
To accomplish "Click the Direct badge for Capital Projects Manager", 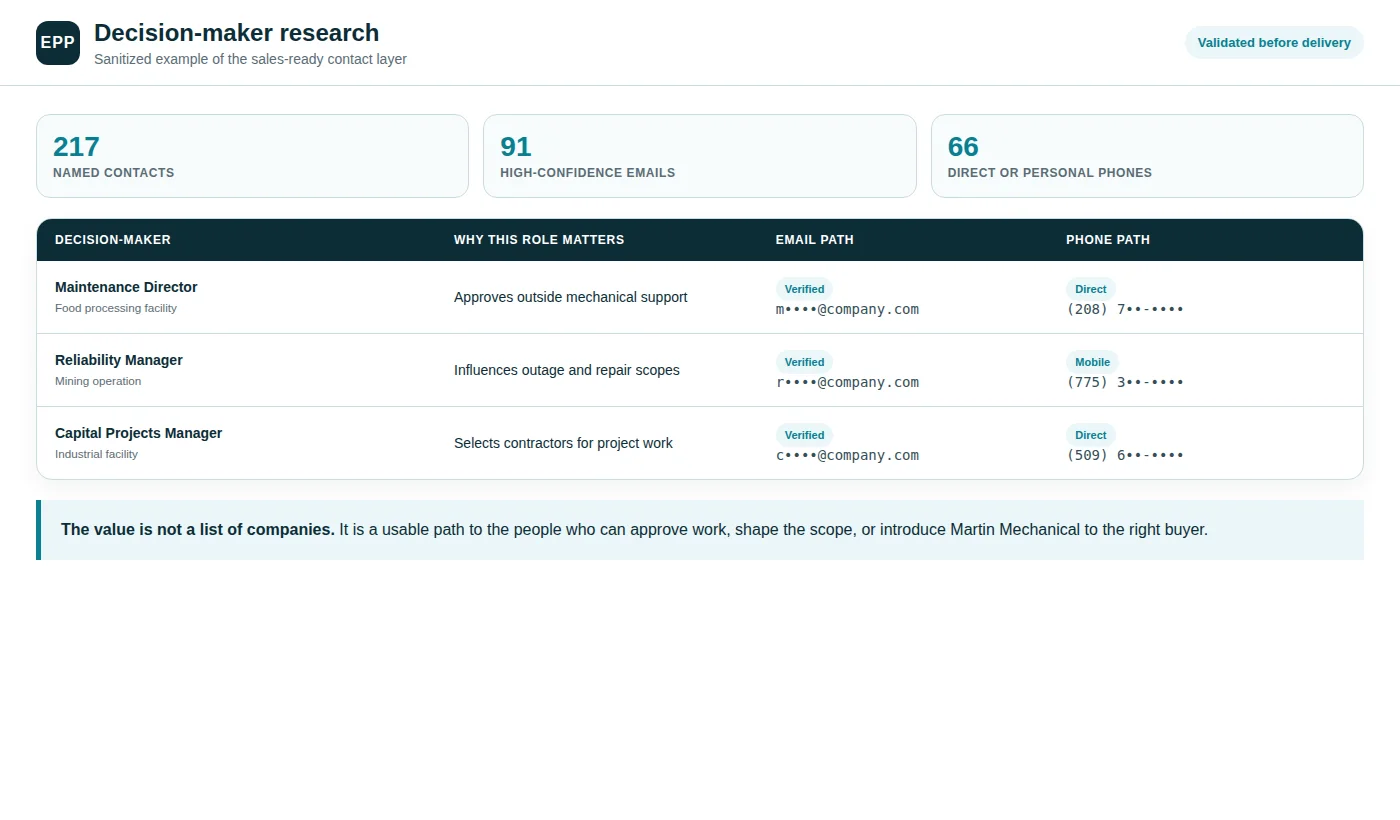I will tap(1091, 435).
